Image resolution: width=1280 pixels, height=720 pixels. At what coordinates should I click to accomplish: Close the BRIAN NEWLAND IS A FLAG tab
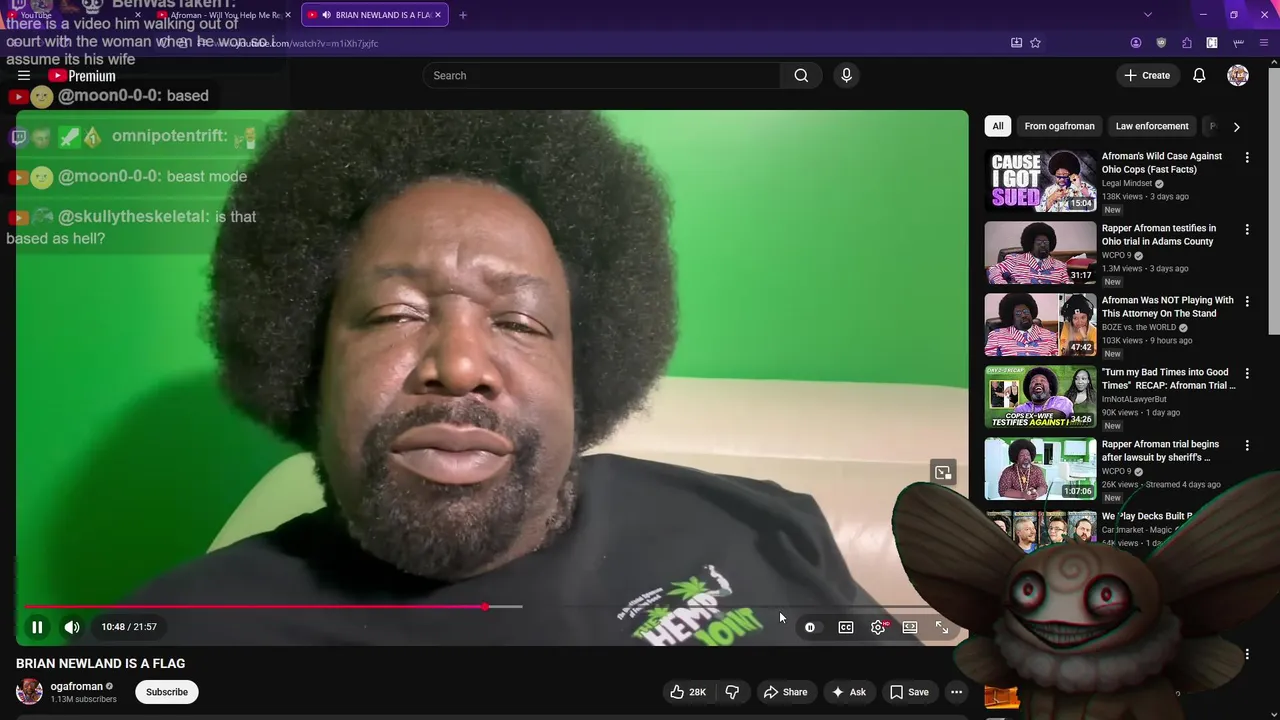click(438, 15)
